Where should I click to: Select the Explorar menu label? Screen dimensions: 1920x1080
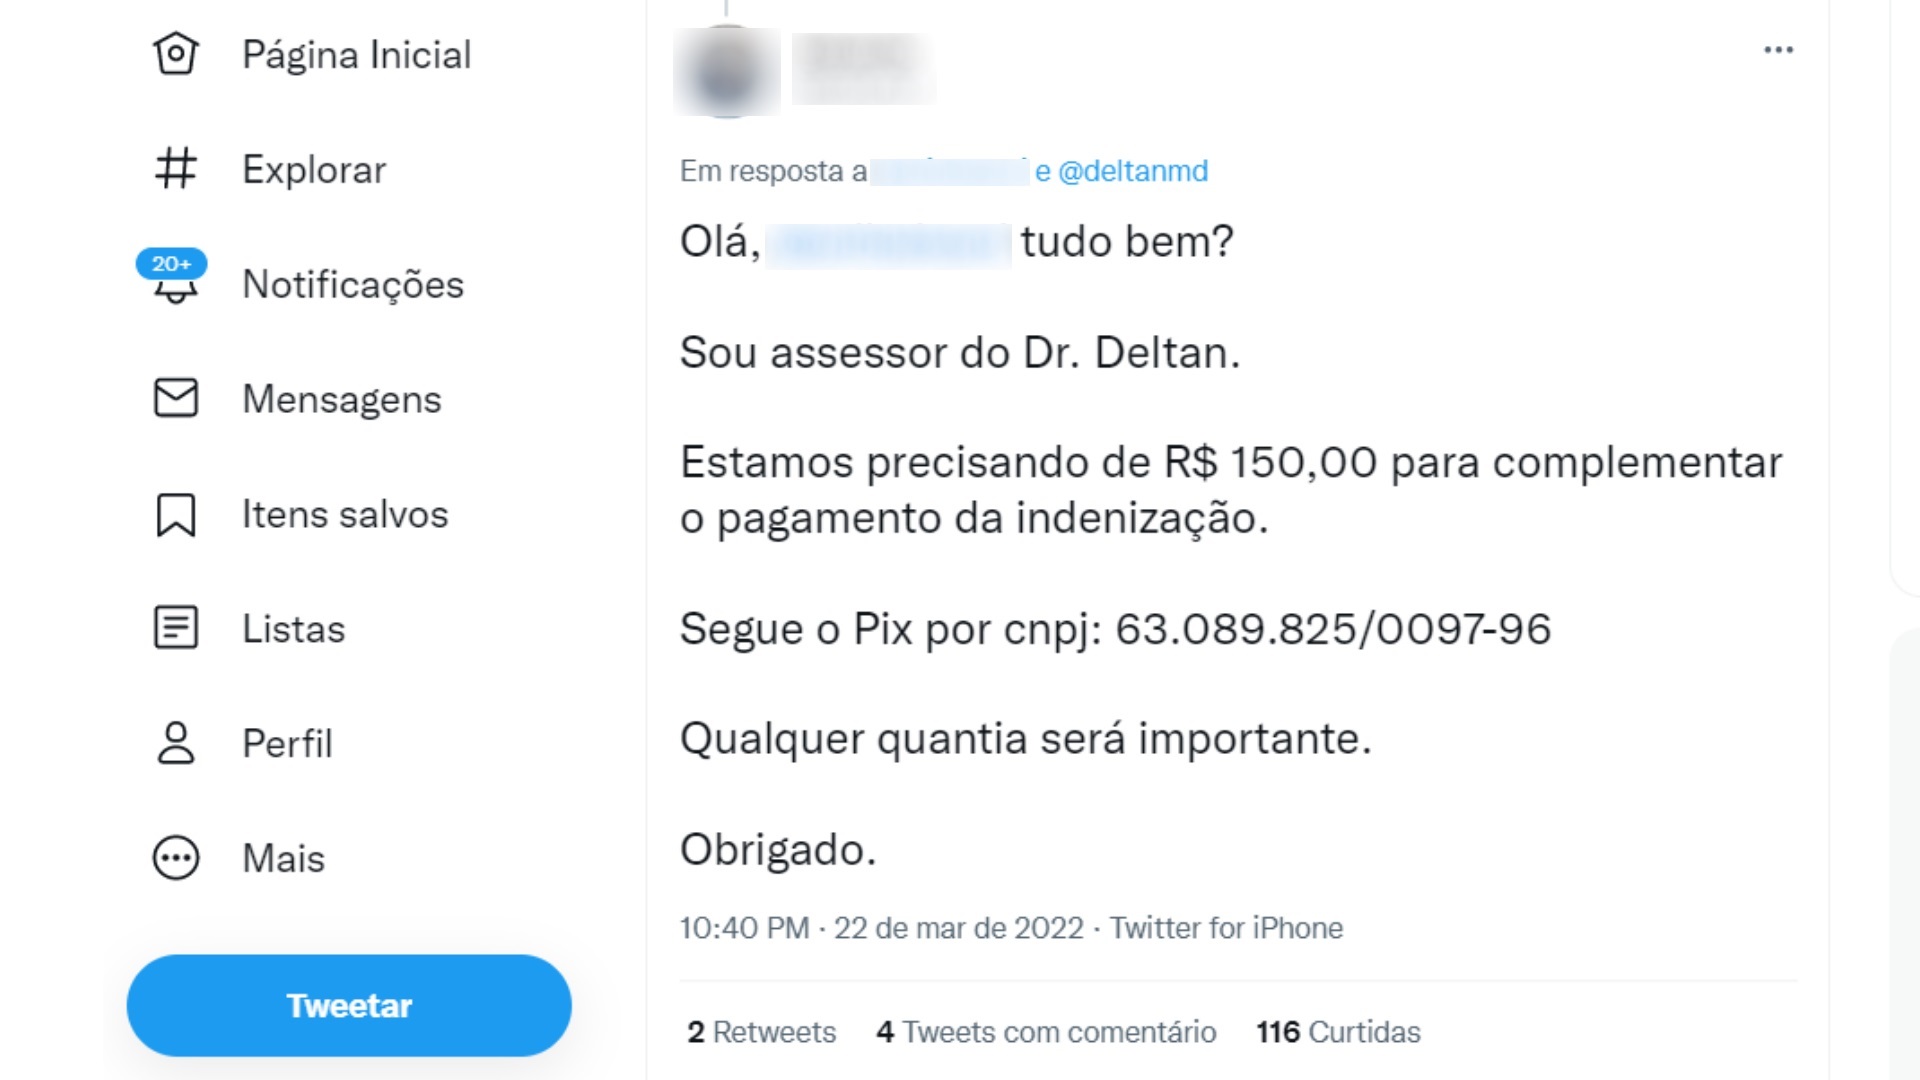pos(314,170)
